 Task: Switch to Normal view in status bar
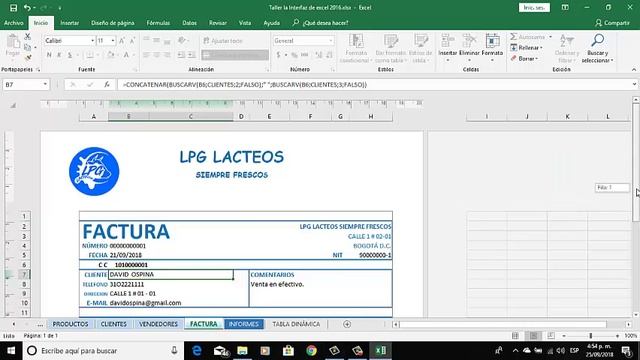(516, 336)
